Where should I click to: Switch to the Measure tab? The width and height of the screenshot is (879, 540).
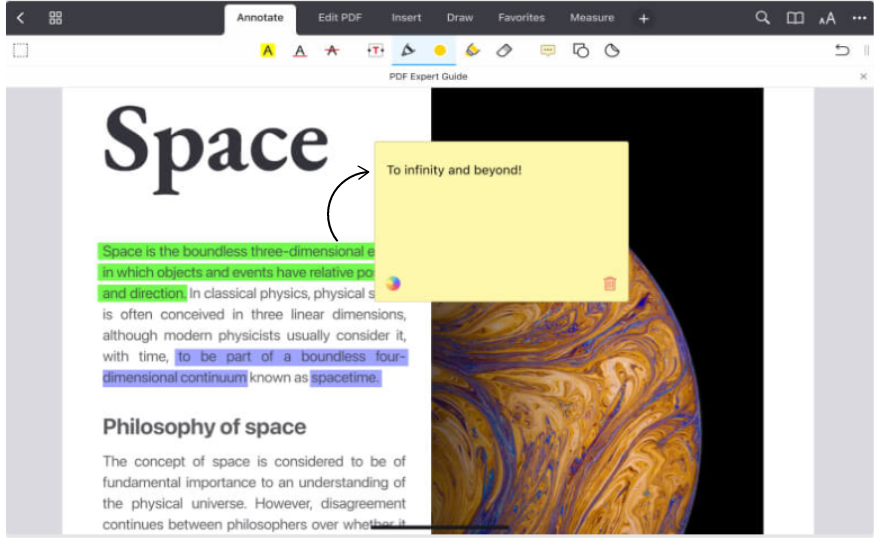(592, 18)
